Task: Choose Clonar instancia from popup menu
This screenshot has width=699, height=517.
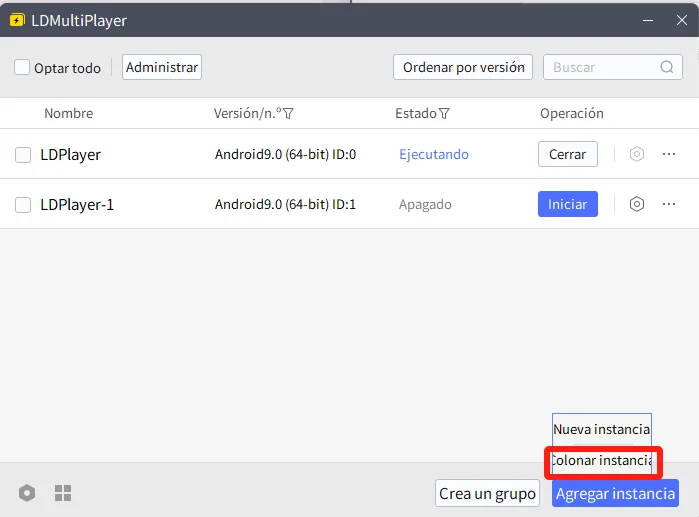Action: click(602, 460)
